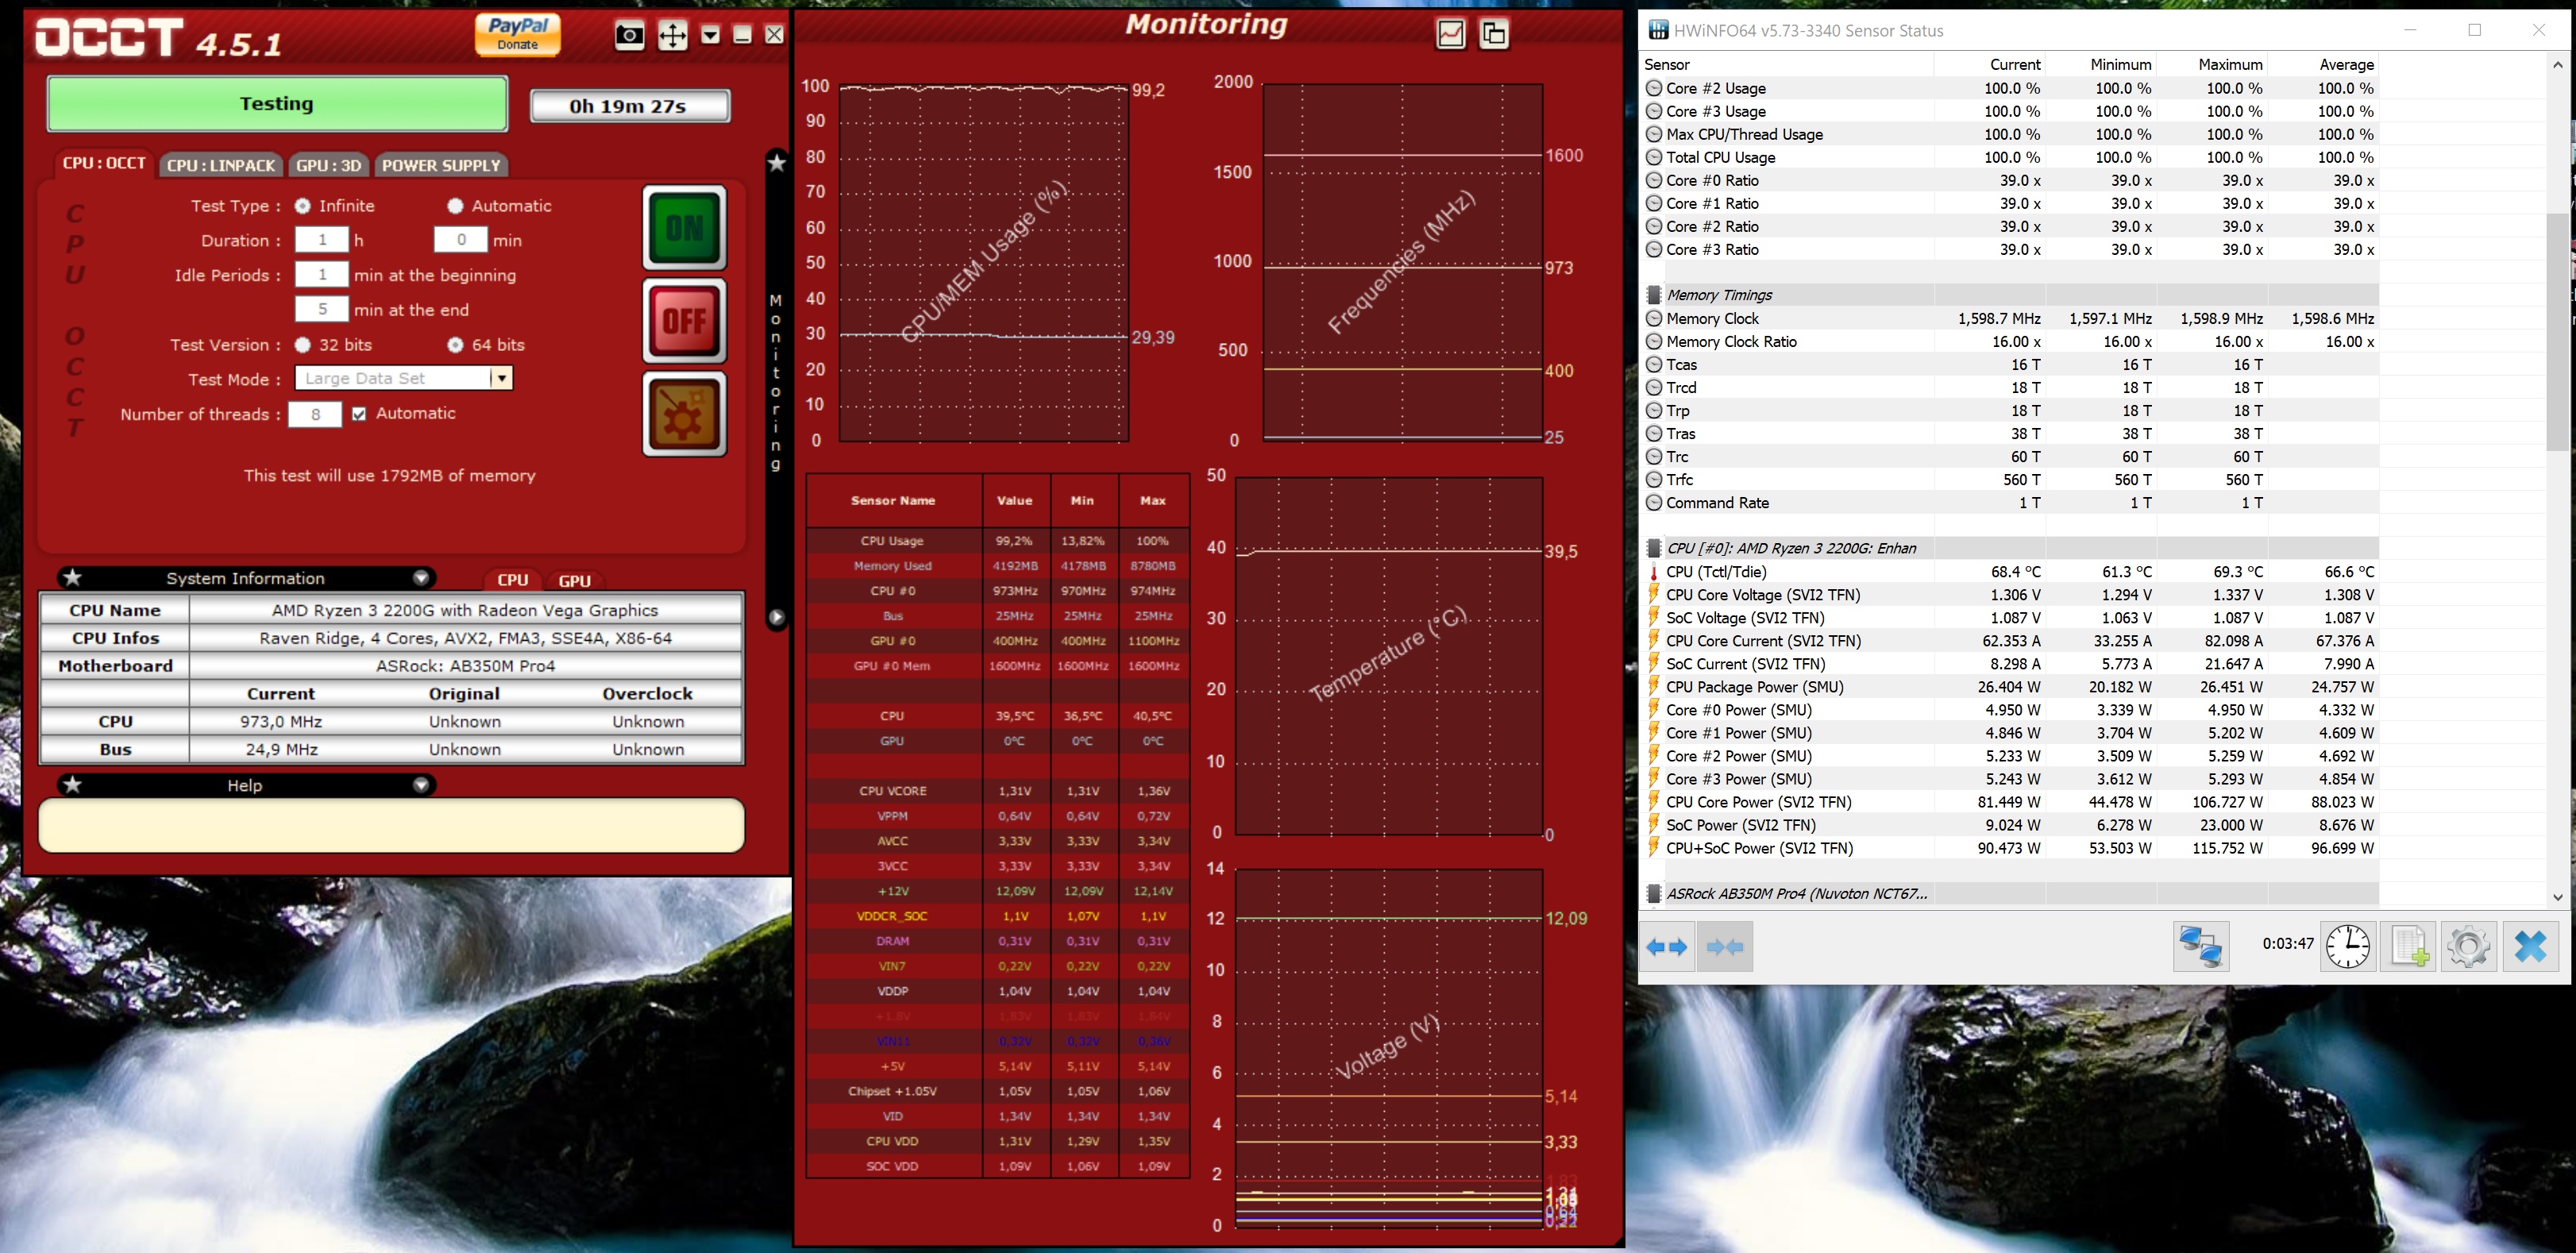Image resolution: width=2576 pixels, height=1253 pixels.
Task: Switch System Information to CPU tab
Action: (x=513, y=580)
